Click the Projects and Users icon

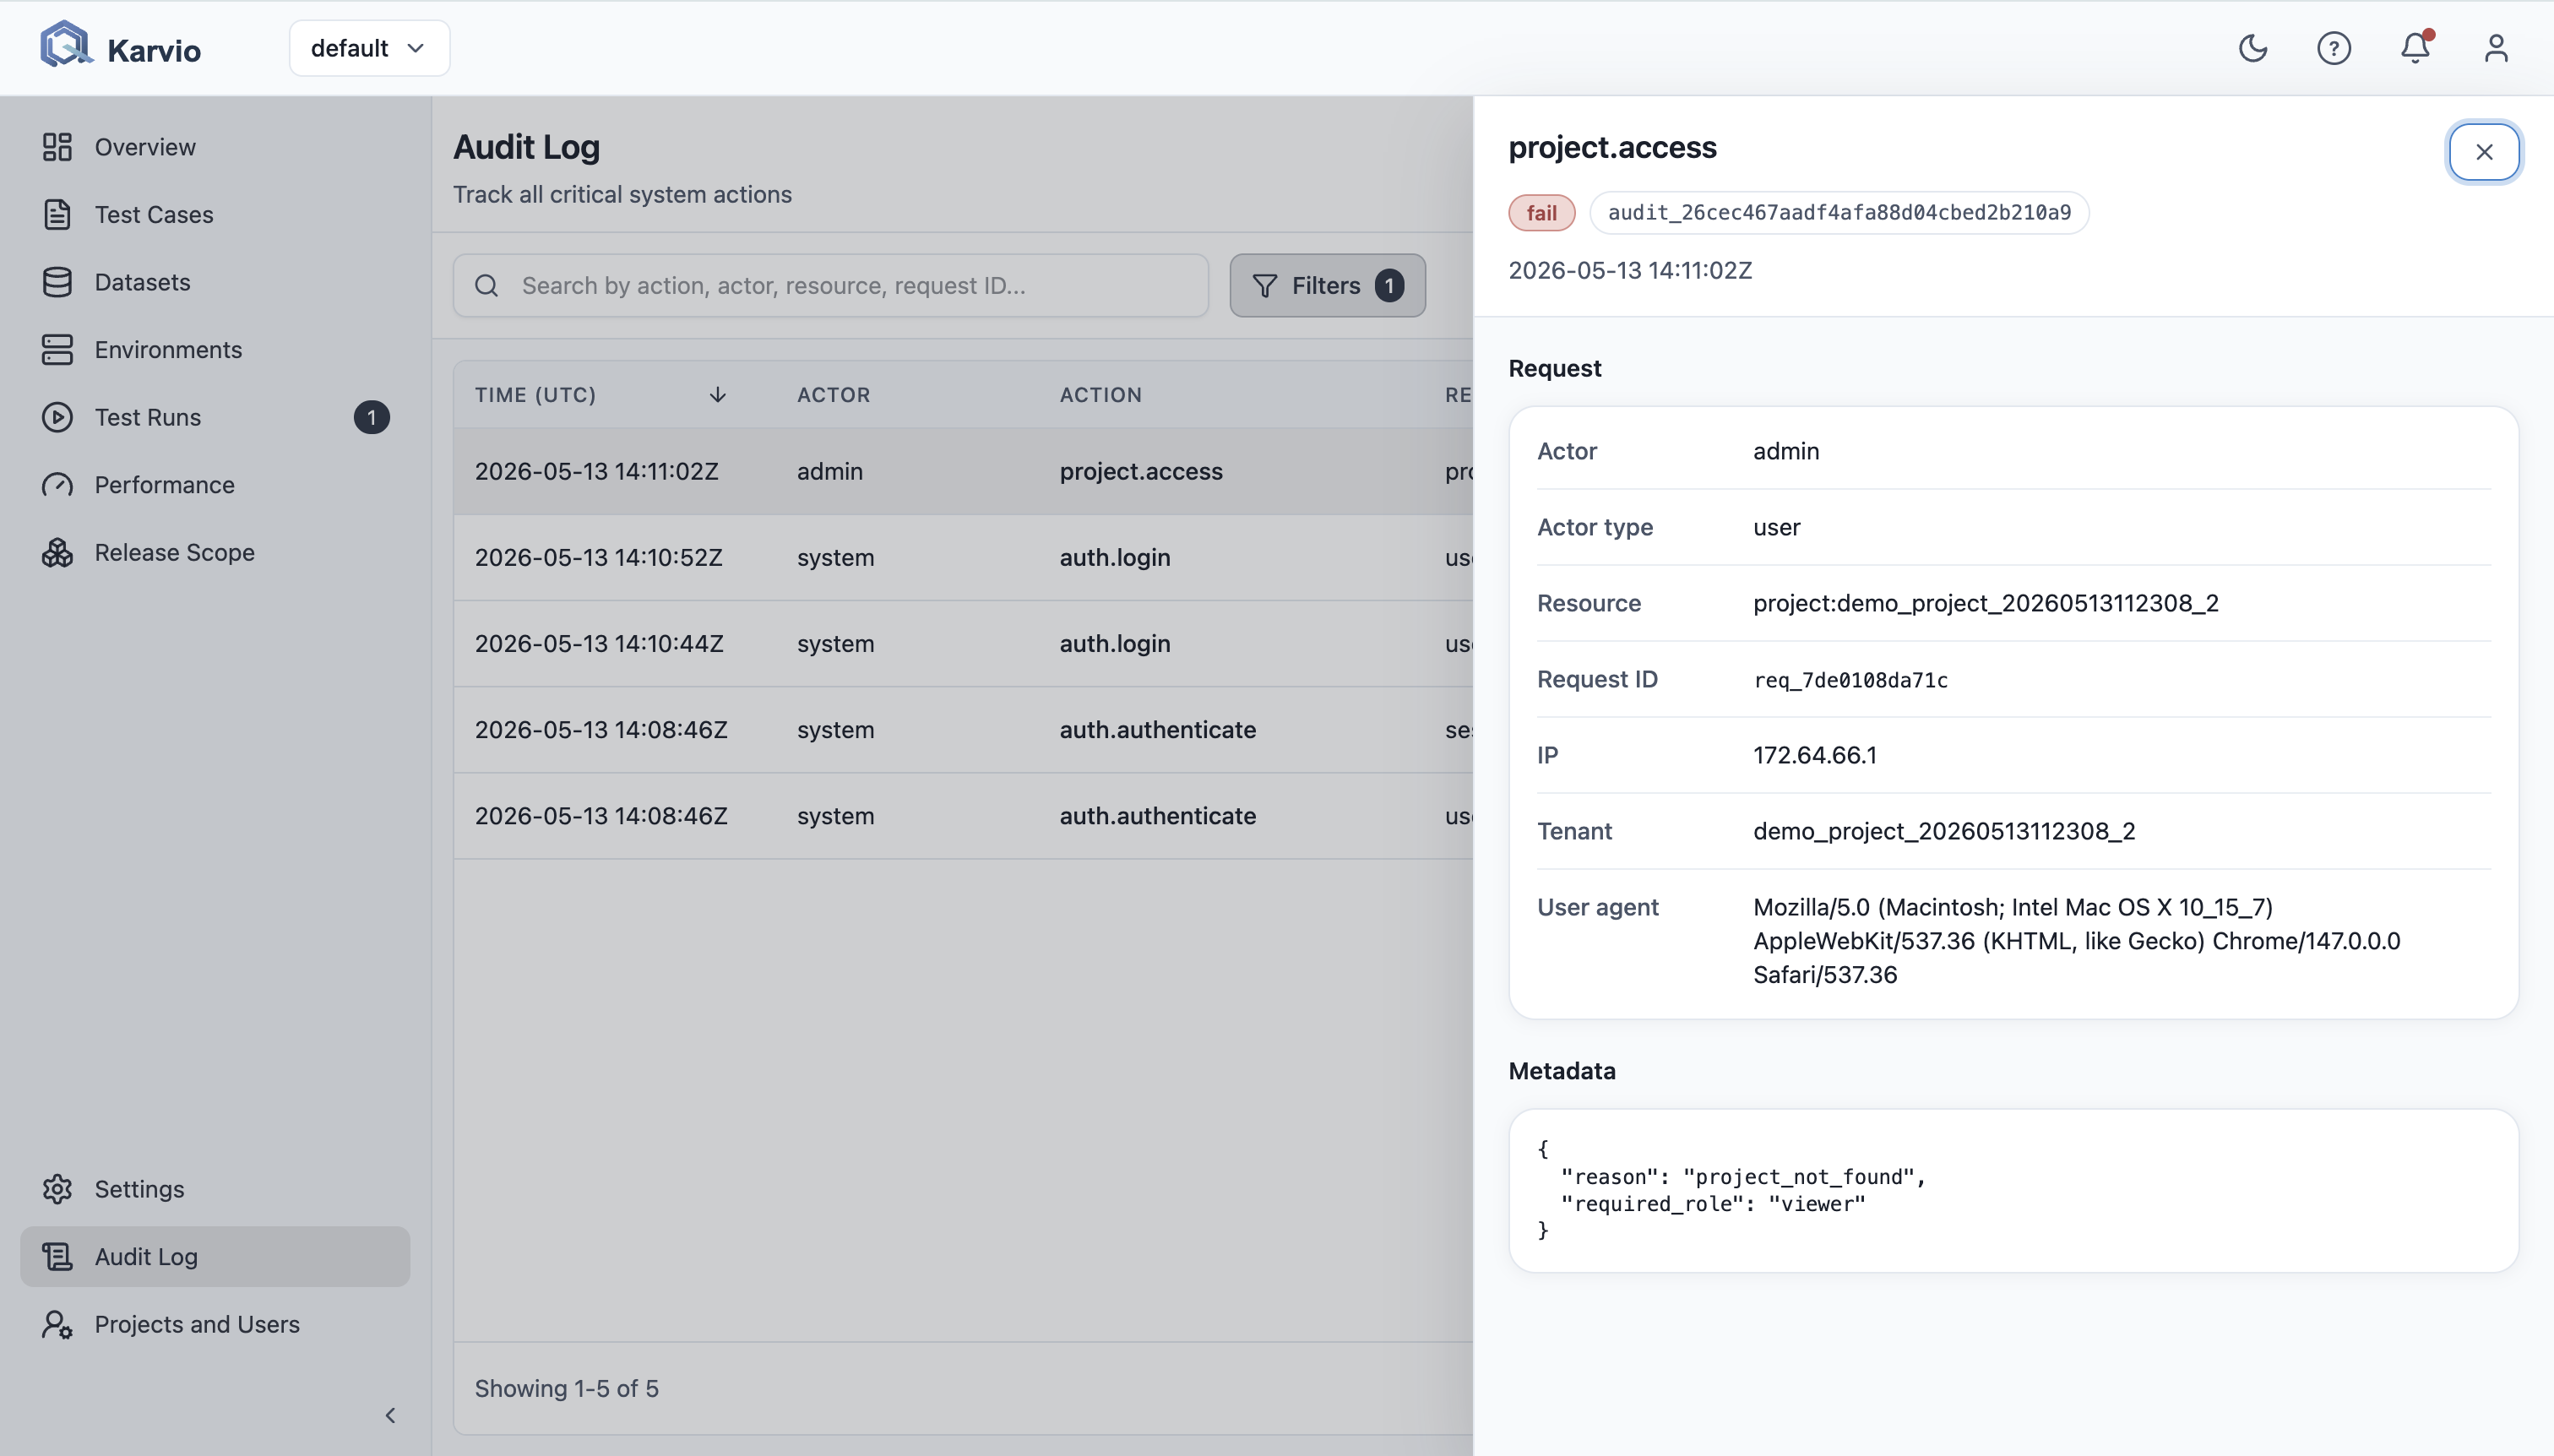coord(57,1324)
